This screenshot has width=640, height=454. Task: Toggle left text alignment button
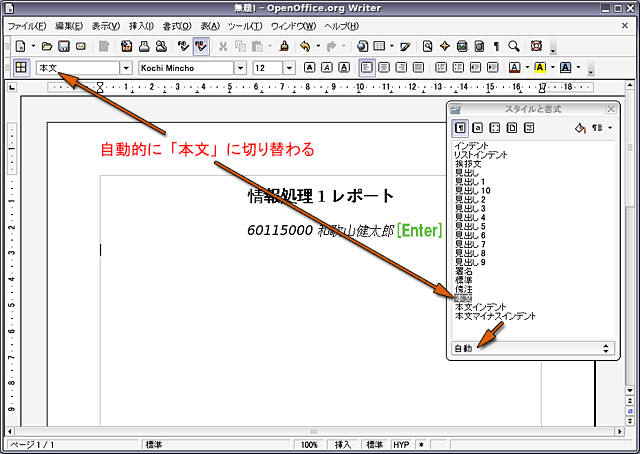tap(367, 68)
